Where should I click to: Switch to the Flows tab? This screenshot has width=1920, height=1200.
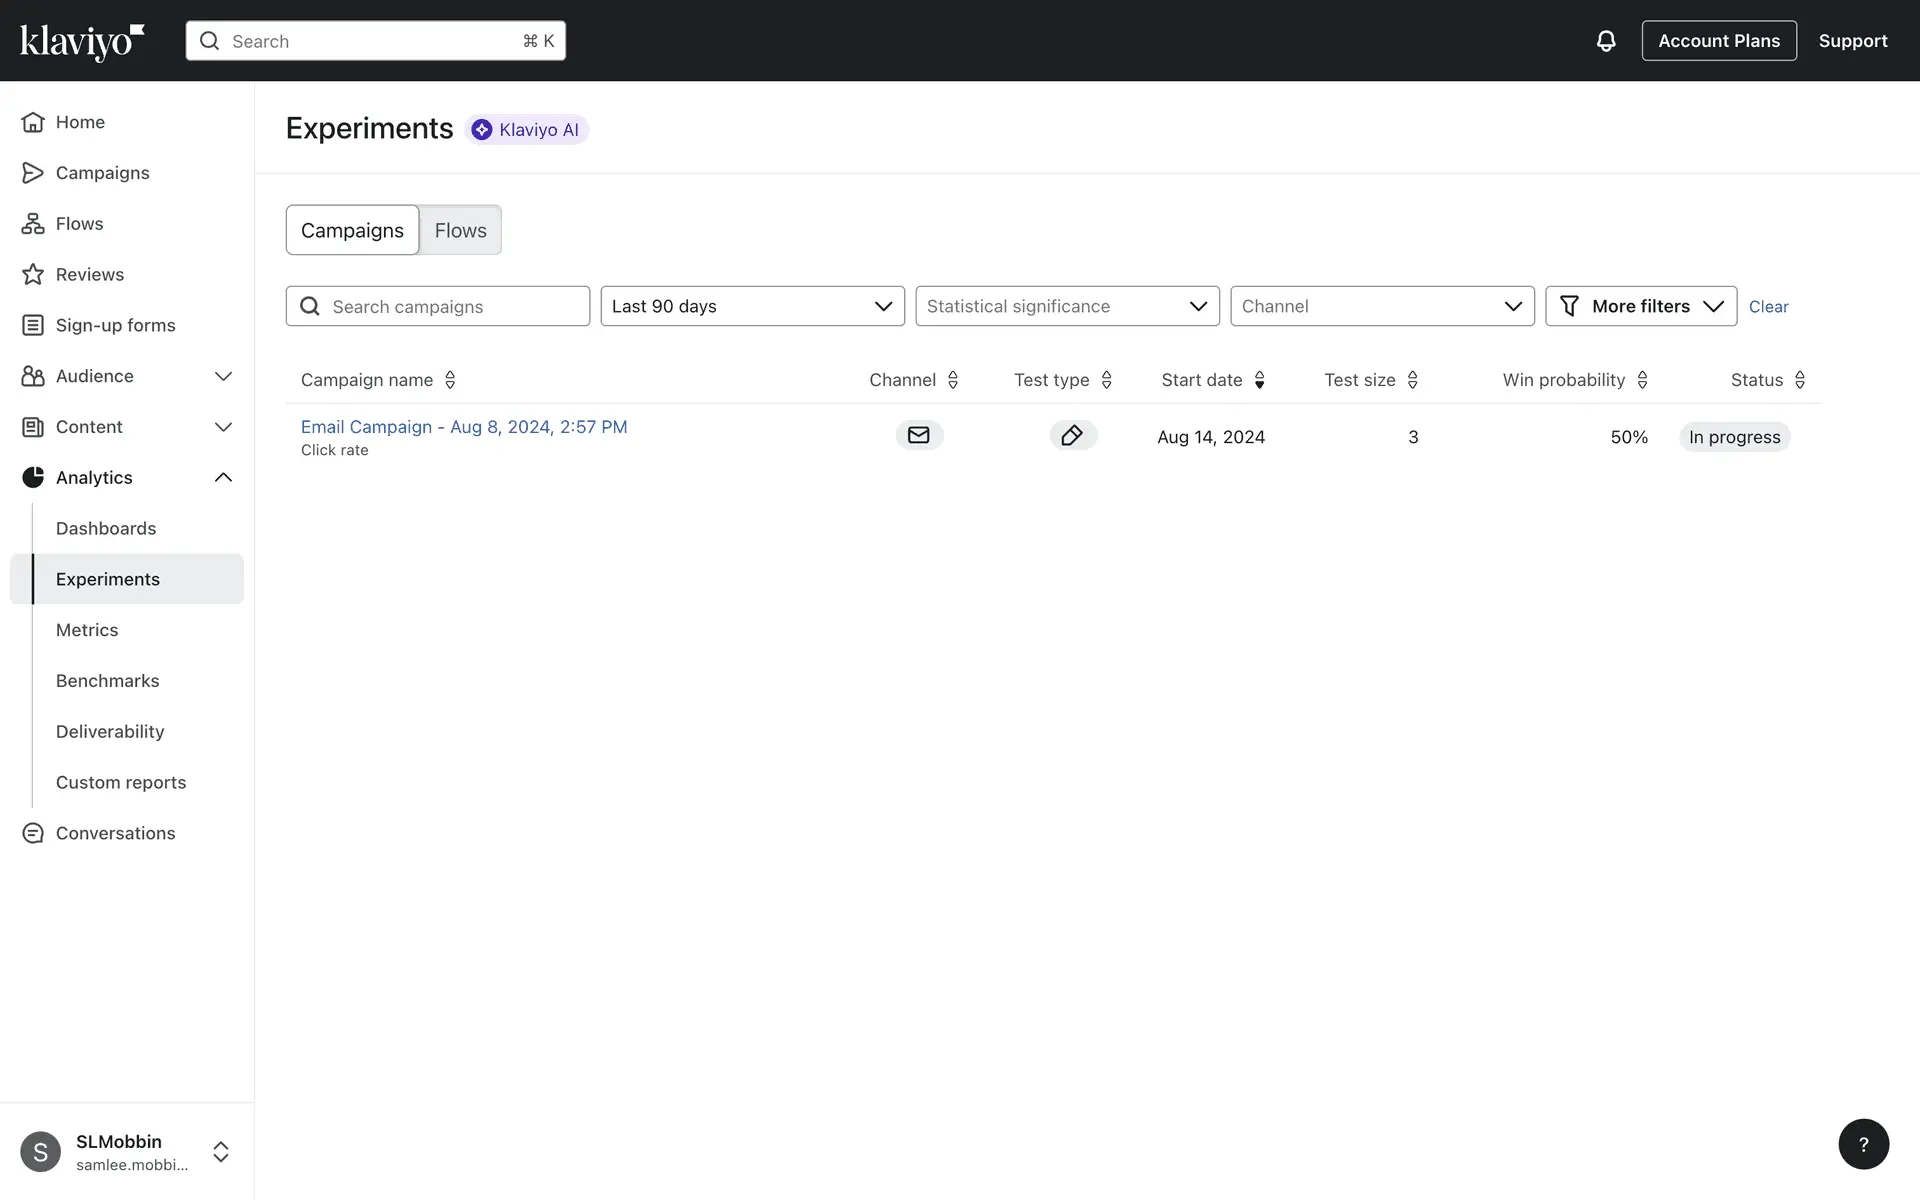pyautogui.click(x=460, y=230)
